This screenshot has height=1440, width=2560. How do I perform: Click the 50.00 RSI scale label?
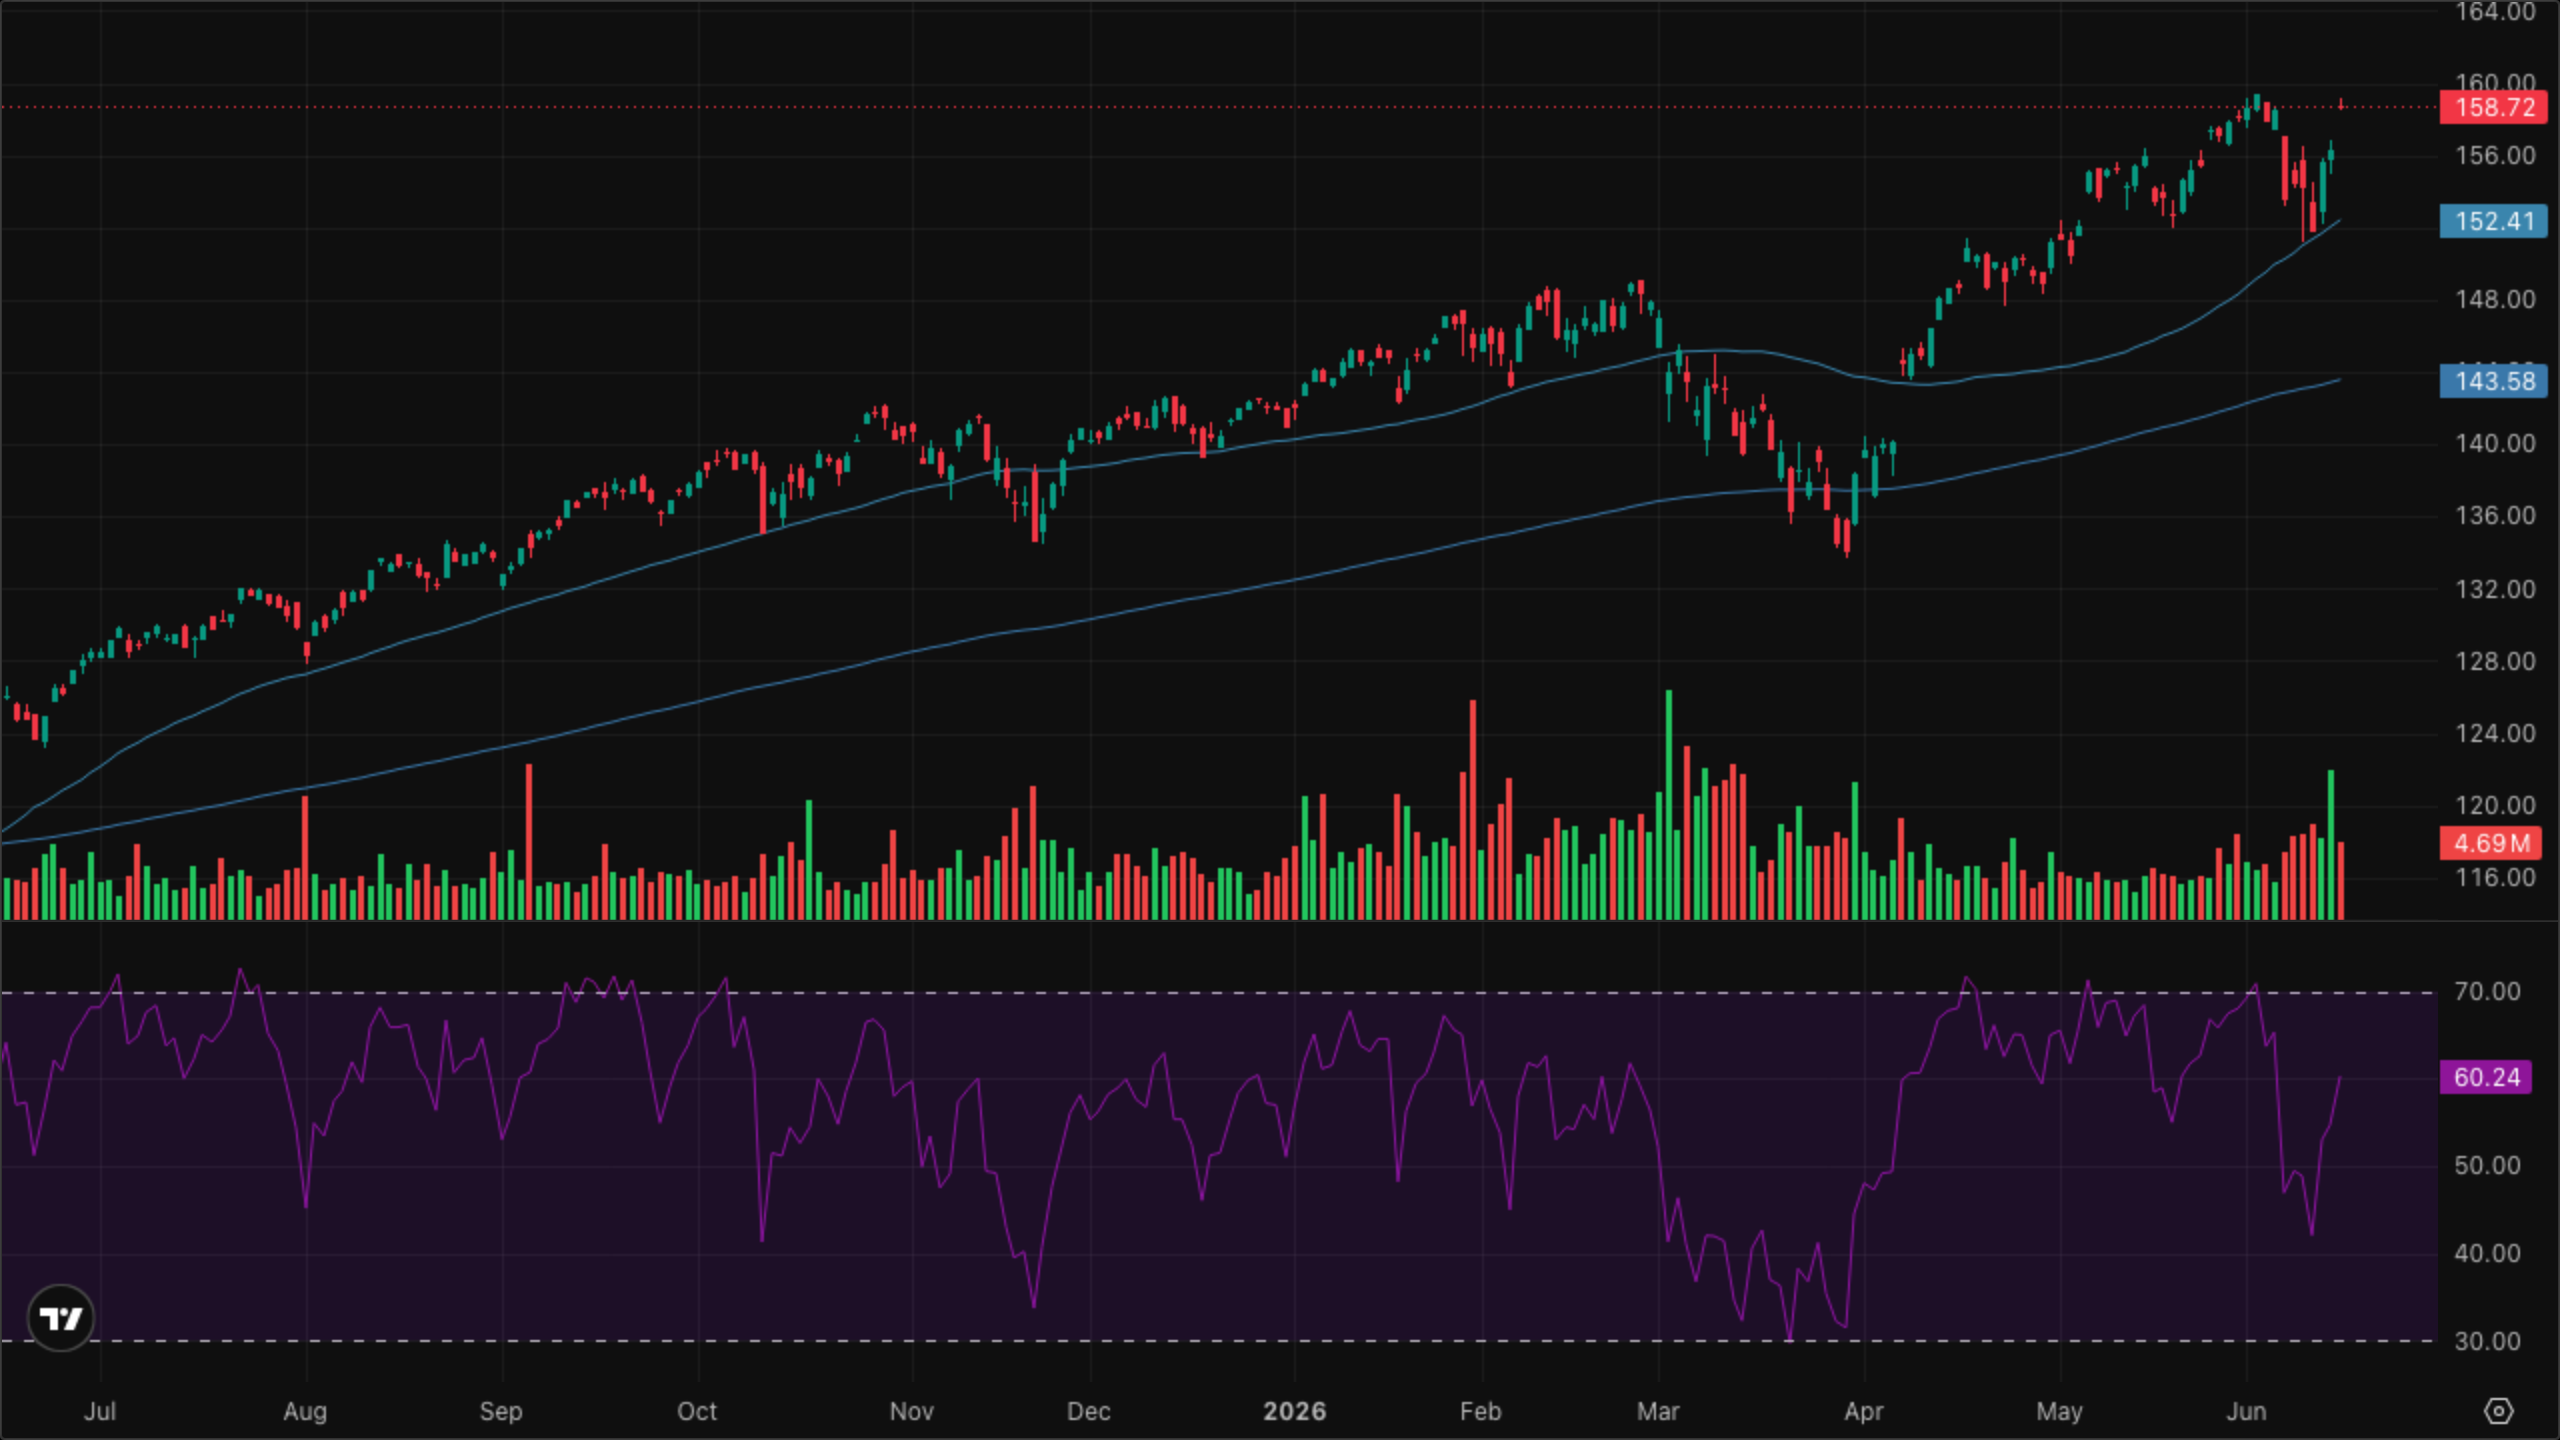point(2487,1165)
